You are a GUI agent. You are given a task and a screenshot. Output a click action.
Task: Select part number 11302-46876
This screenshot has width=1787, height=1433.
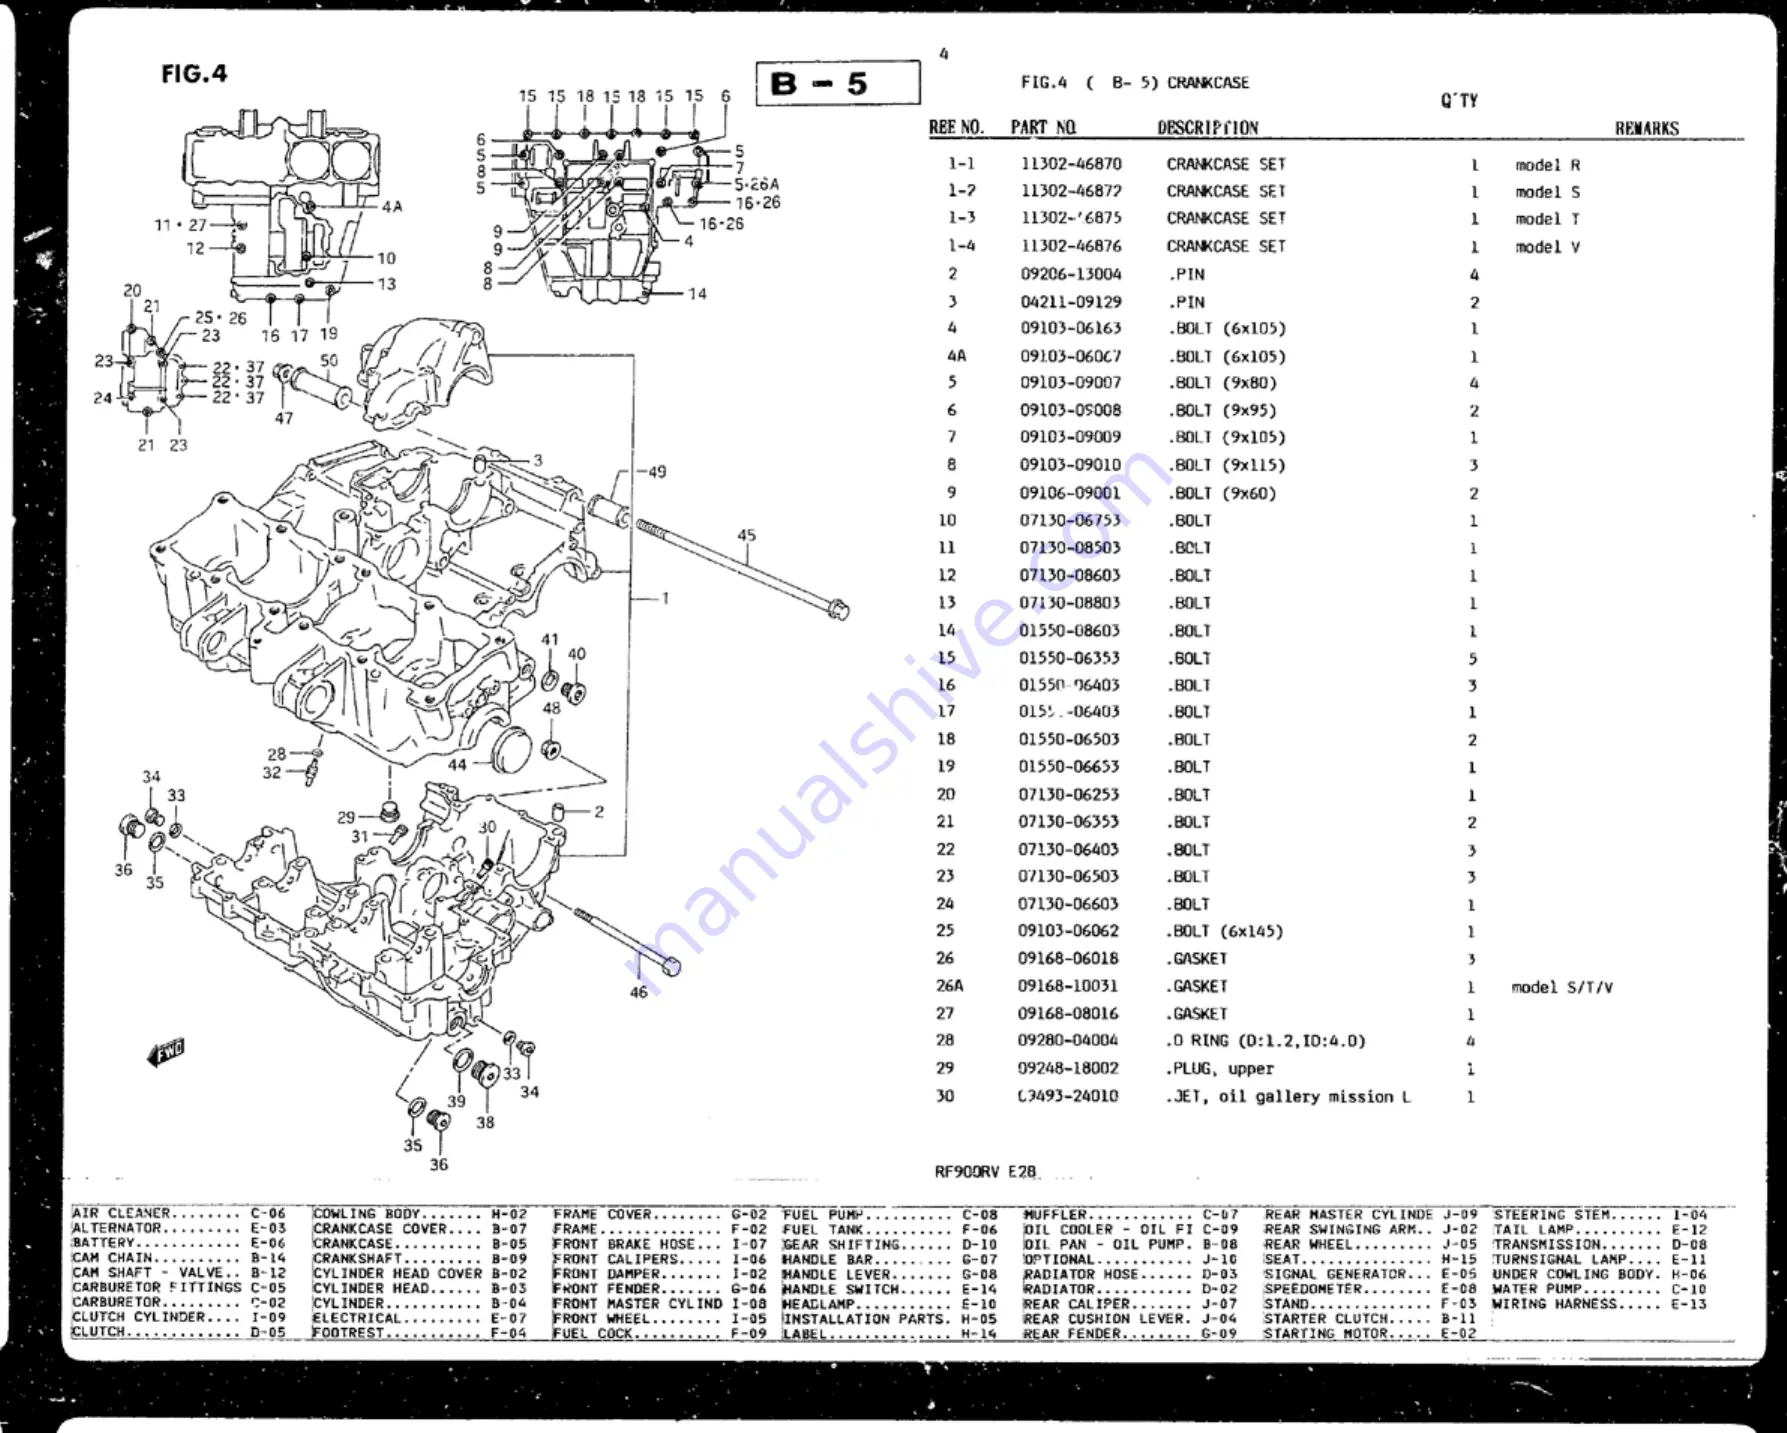point(1071,245)
